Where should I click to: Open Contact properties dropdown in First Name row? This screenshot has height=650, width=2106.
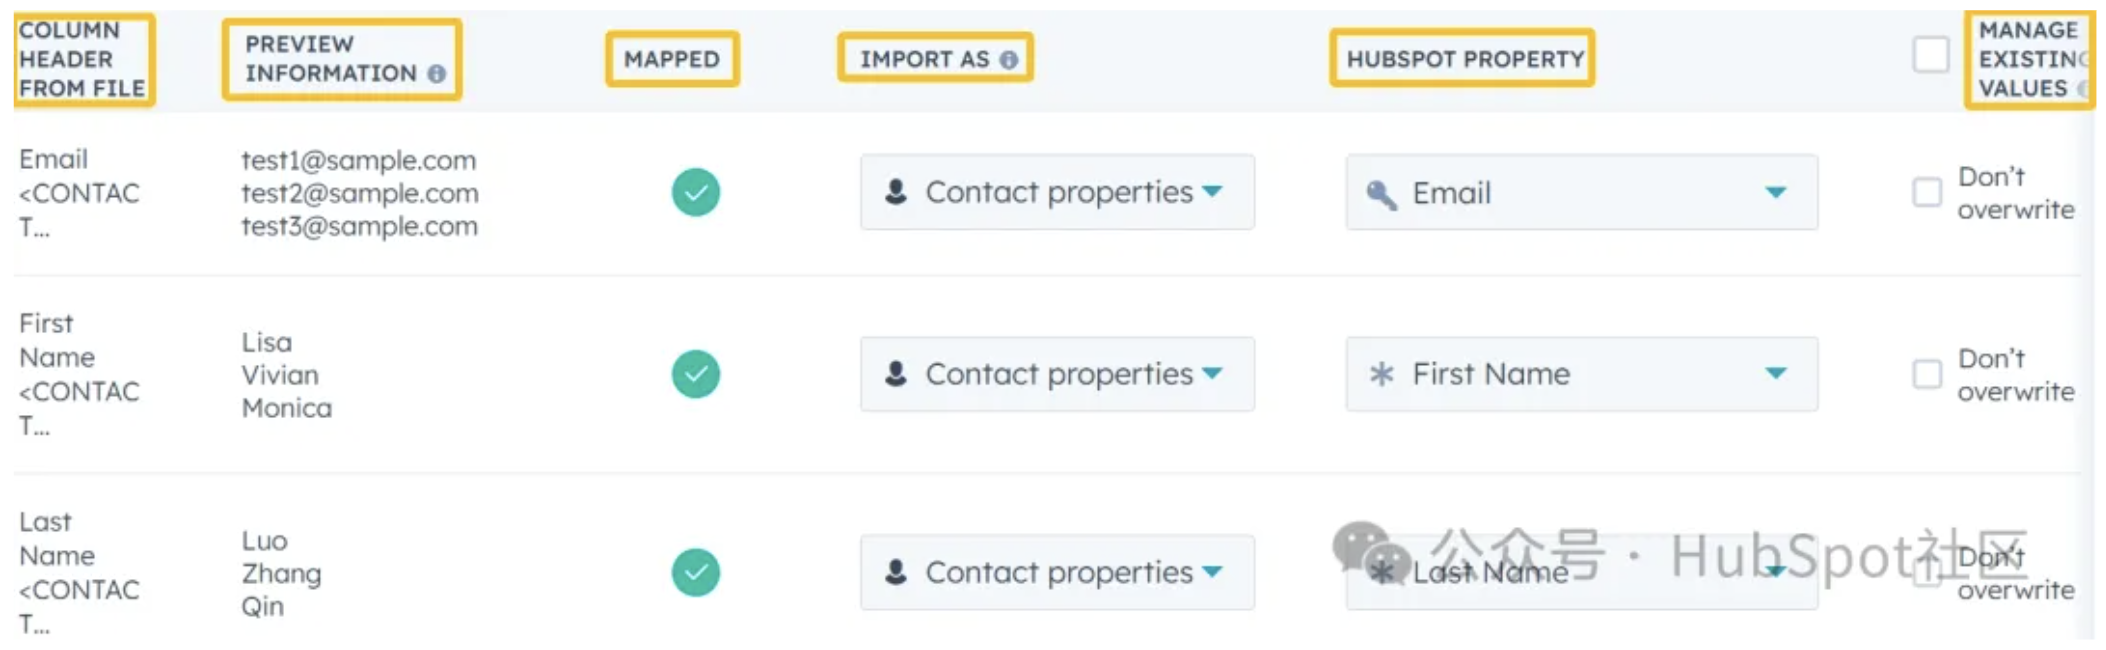click(1057, 374)
